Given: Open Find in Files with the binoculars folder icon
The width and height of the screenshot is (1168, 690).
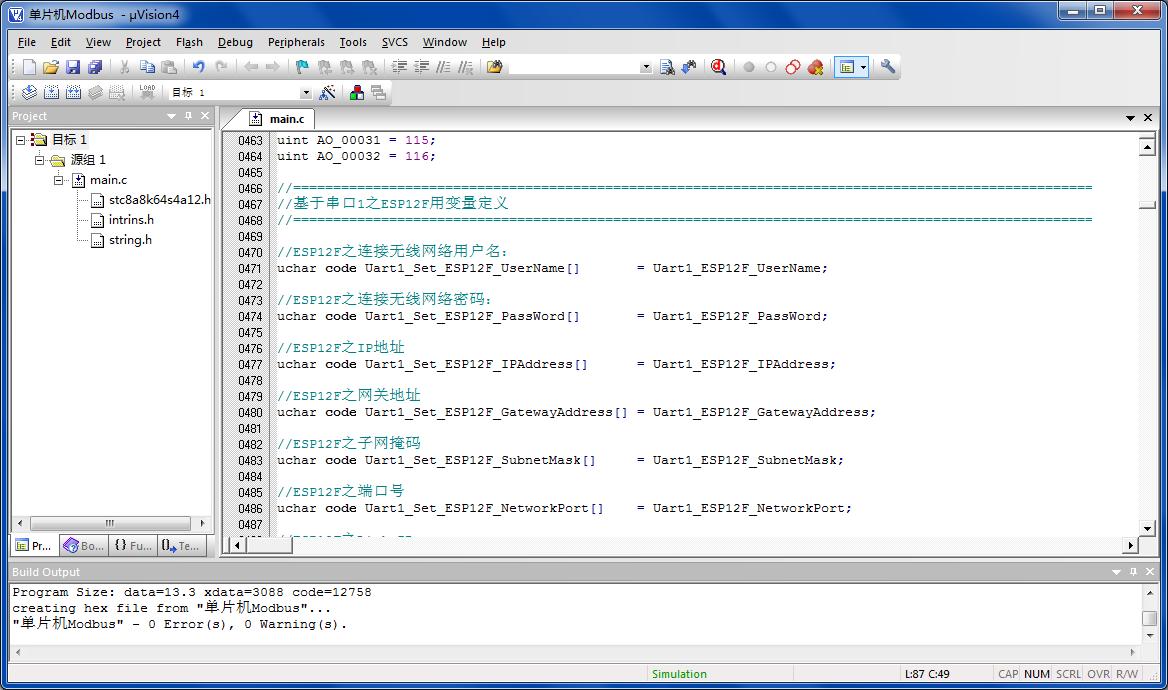Looking at the screenshot, I should (x=495, y=67).
